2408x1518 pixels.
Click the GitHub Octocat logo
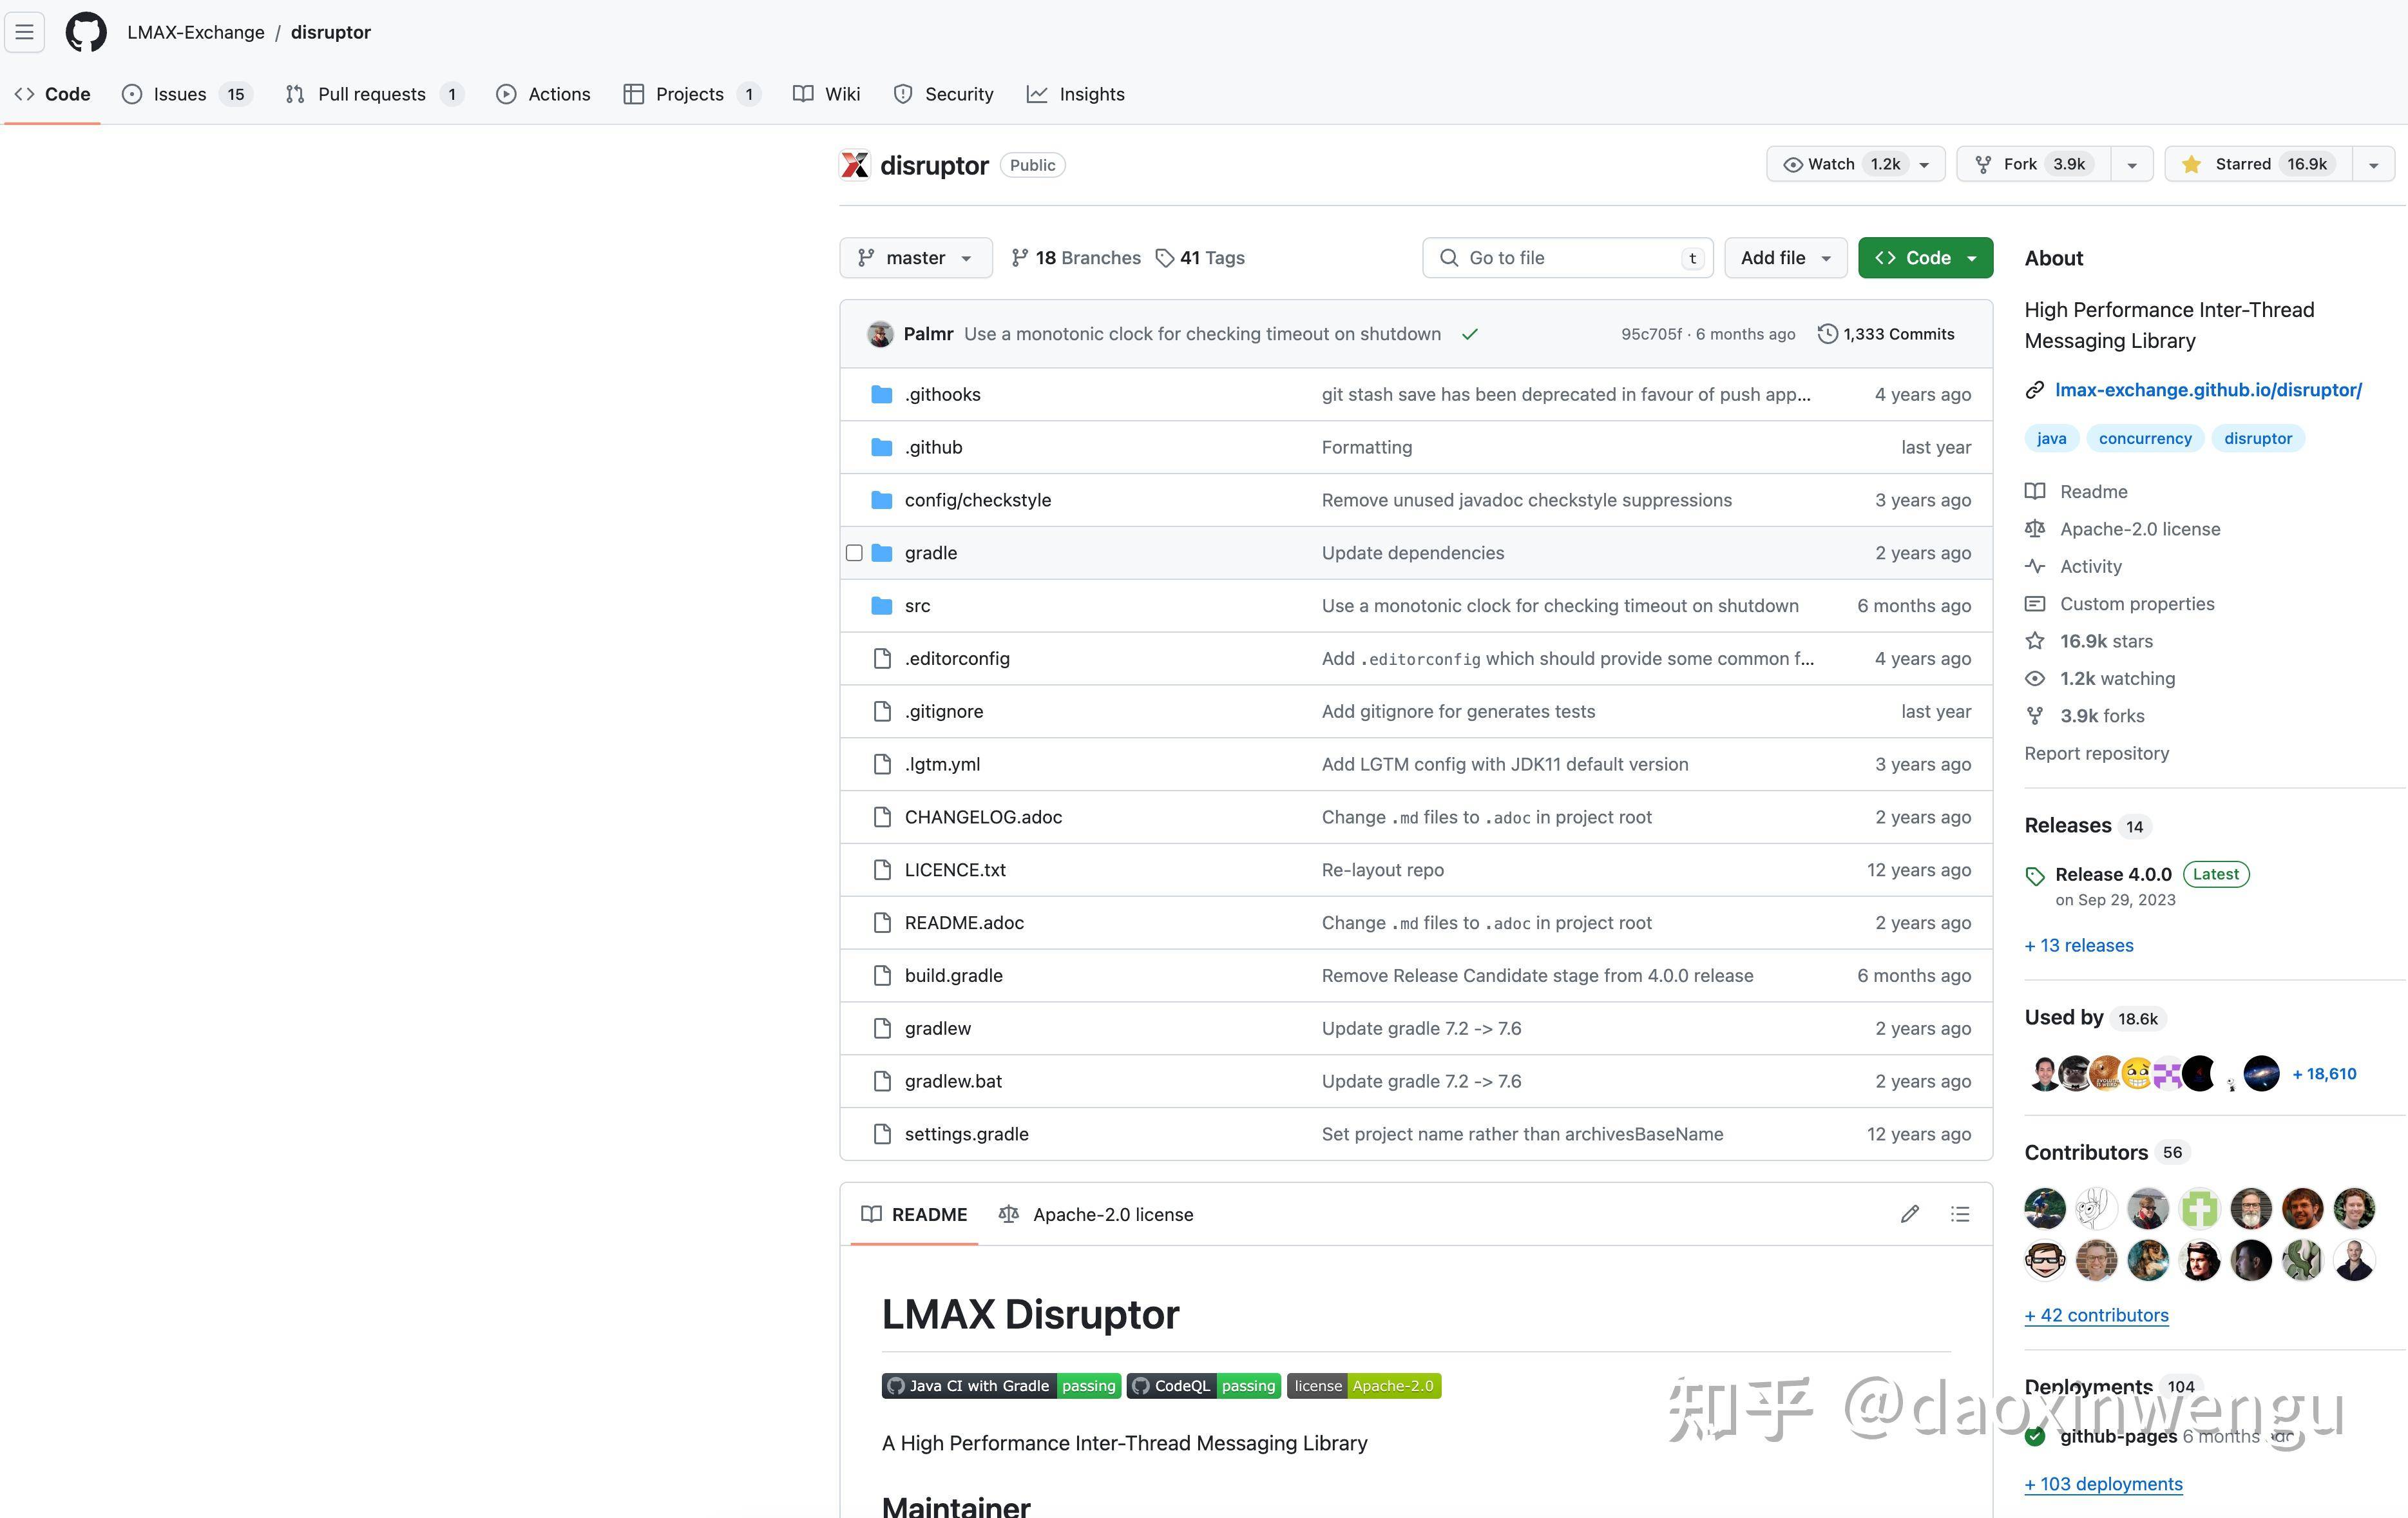click(86, 32)
